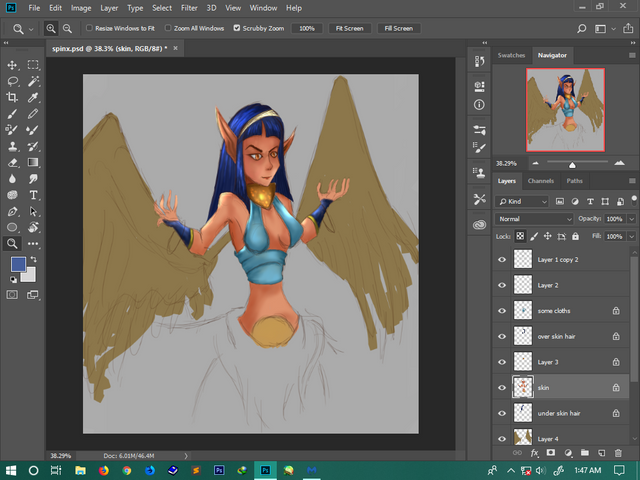Switch to the Channels tab
640x480 pixels.
[540, 181]
